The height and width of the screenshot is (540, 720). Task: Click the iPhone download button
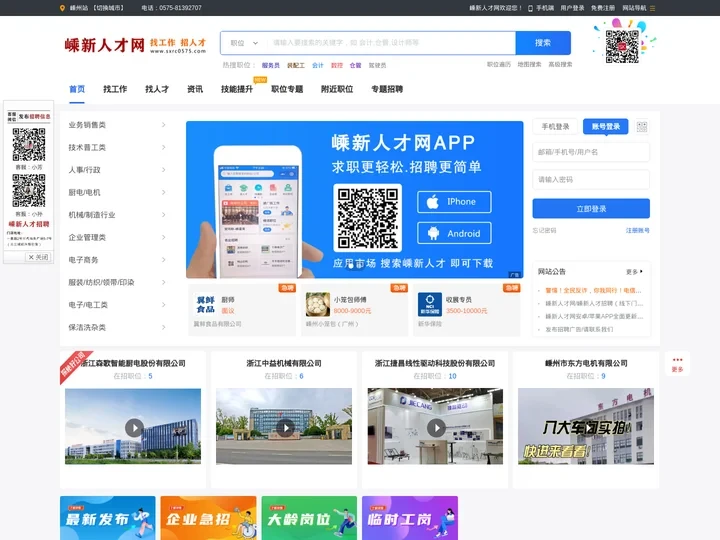[x=454, y=202]
